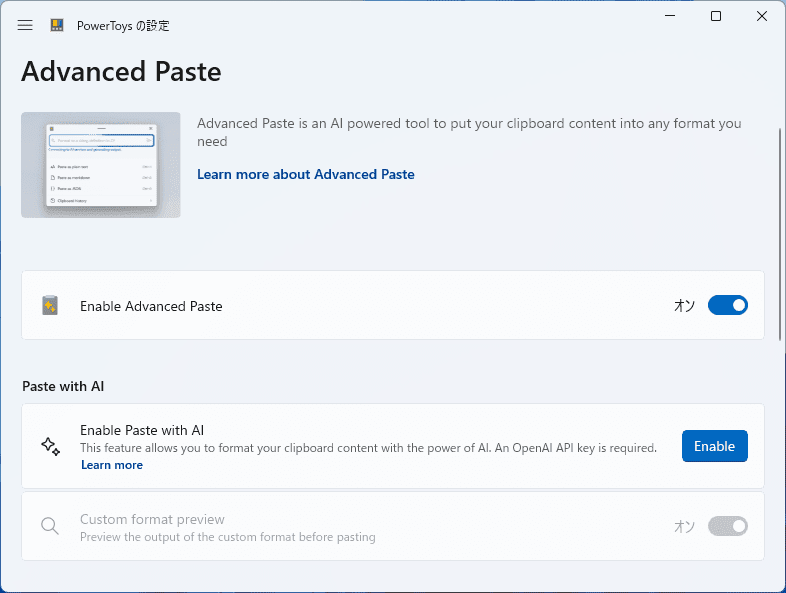Click the Custom format preview label
This screenshot has height=593, width=786.
pos(152,519)
